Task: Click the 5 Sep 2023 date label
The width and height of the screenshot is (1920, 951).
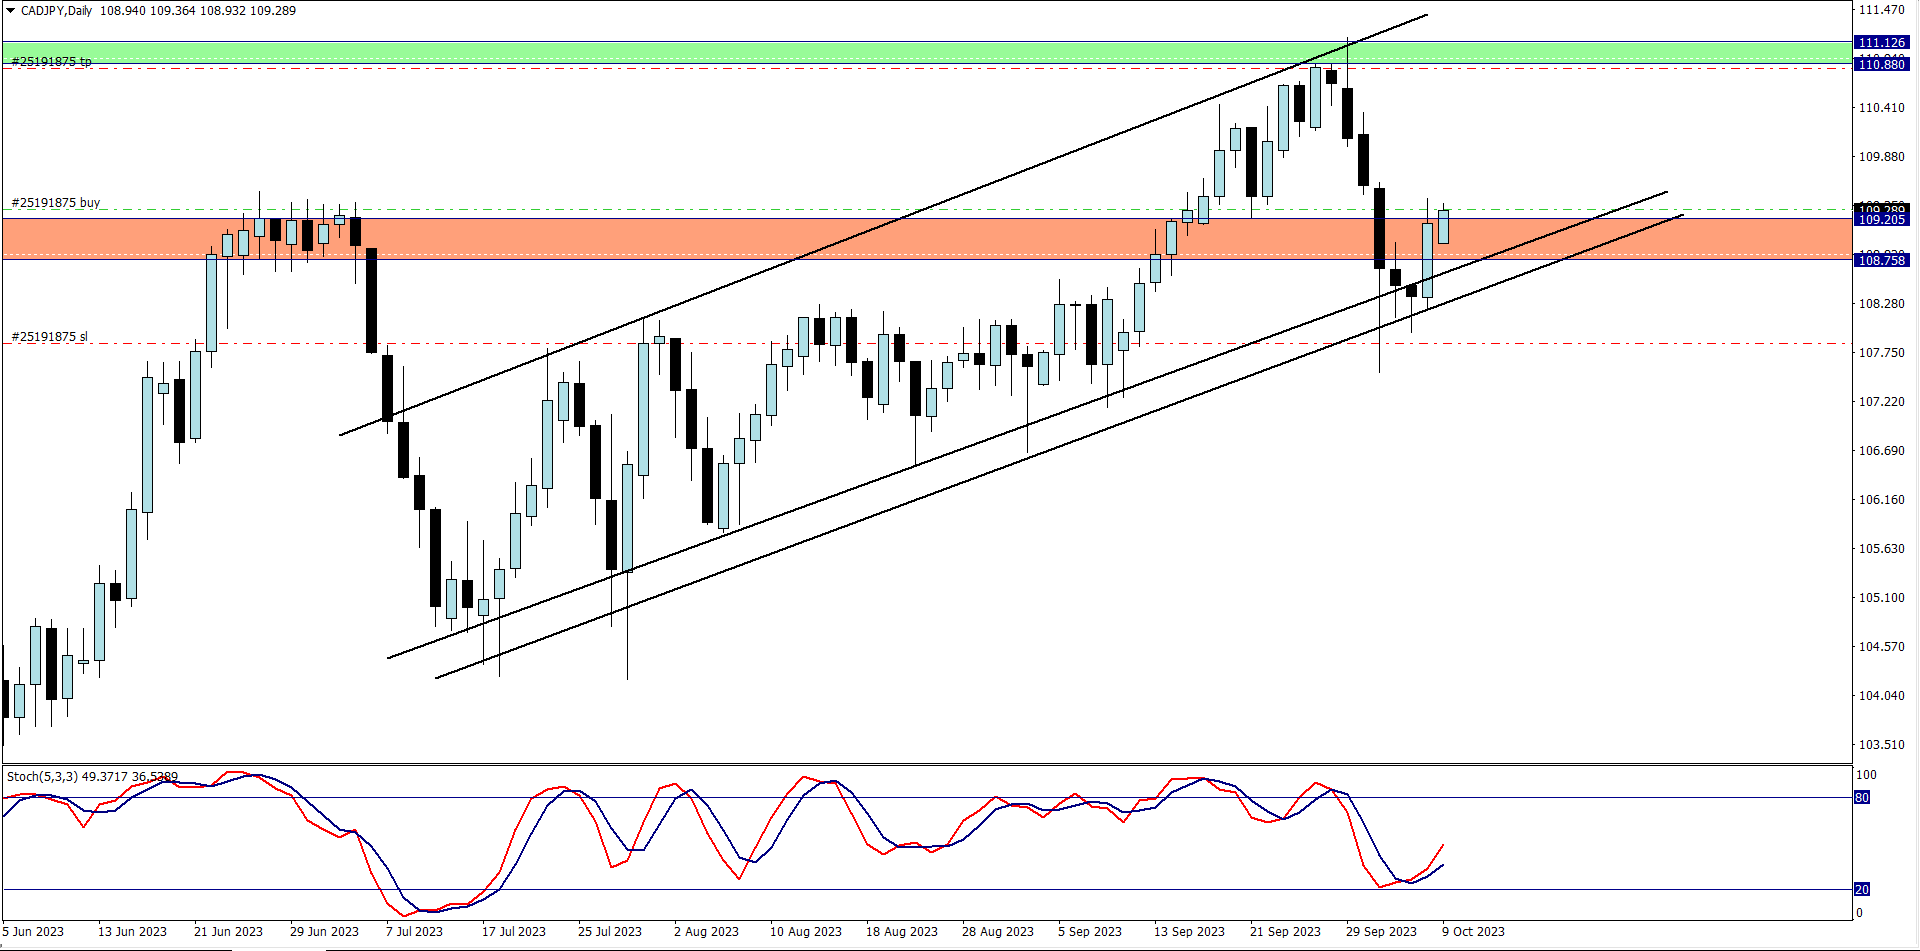Action: pos(1090,932)
